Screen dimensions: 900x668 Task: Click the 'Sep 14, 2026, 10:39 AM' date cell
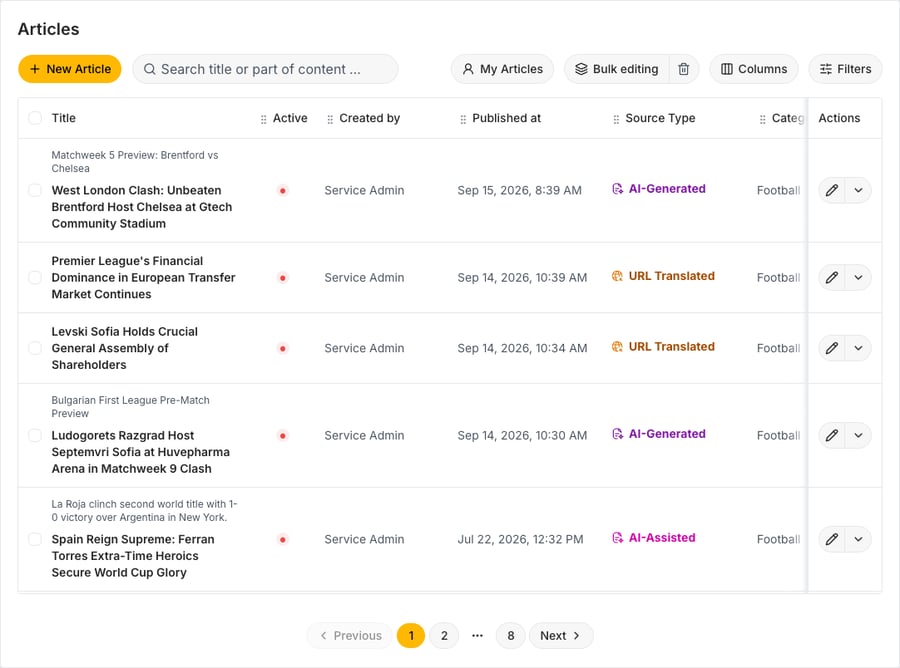[522, 278]
